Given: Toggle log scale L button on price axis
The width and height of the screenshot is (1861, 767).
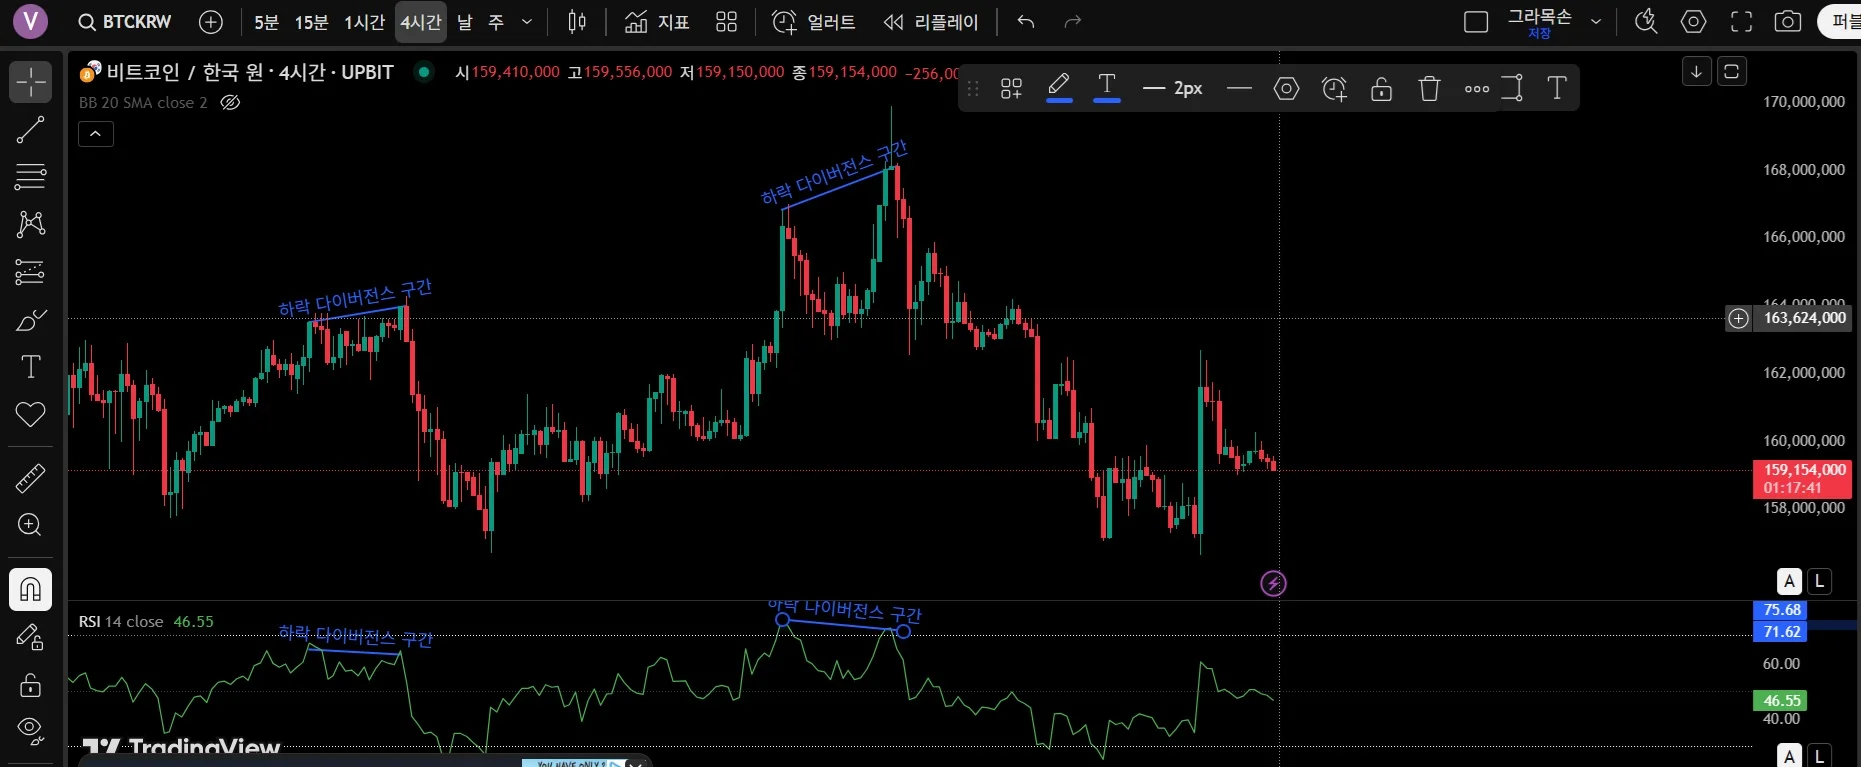Looking at the screenshot, I should pyautogui.click(x=1820, y=581).
